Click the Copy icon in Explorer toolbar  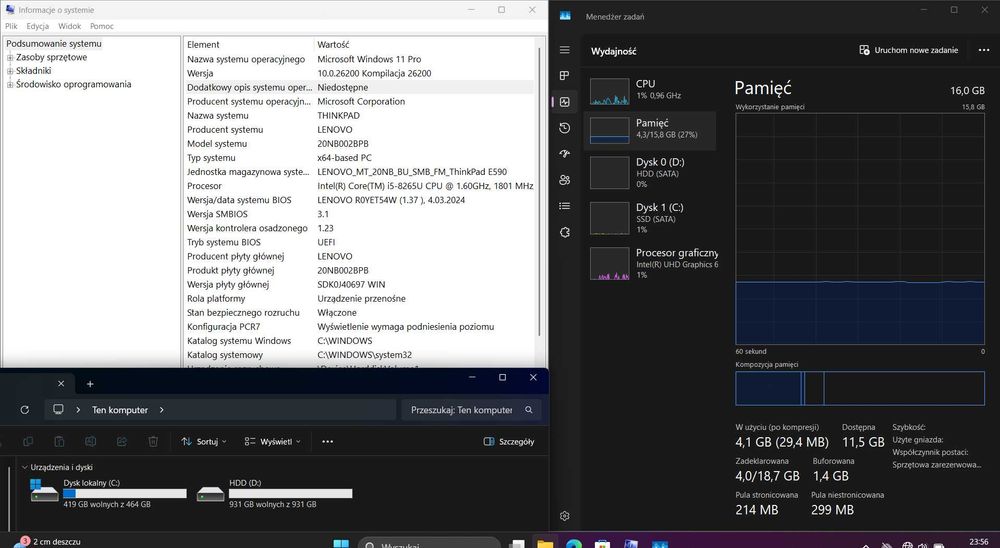[x=27, y=441]
